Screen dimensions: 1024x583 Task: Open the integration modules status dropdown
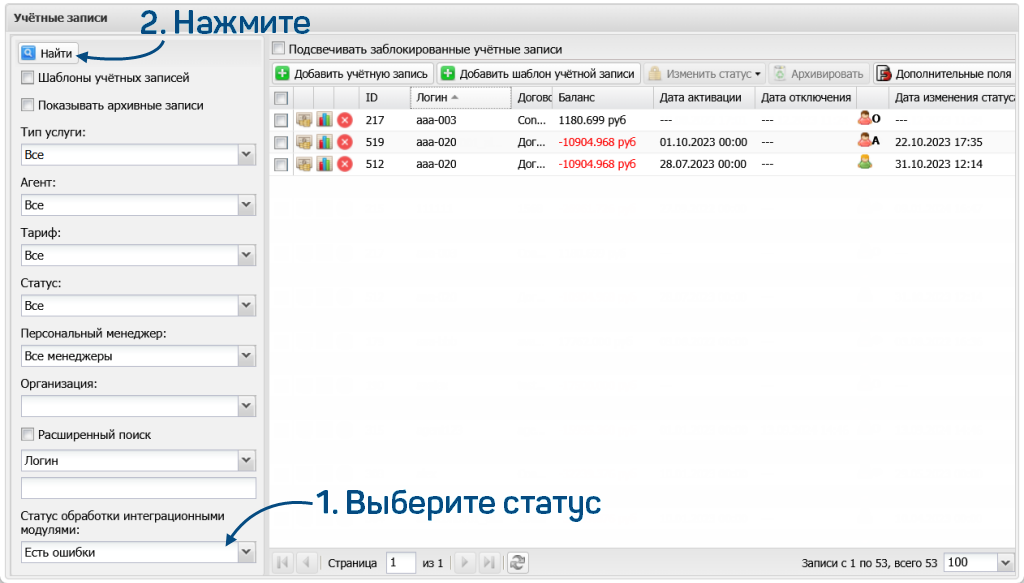pos(246,553)
